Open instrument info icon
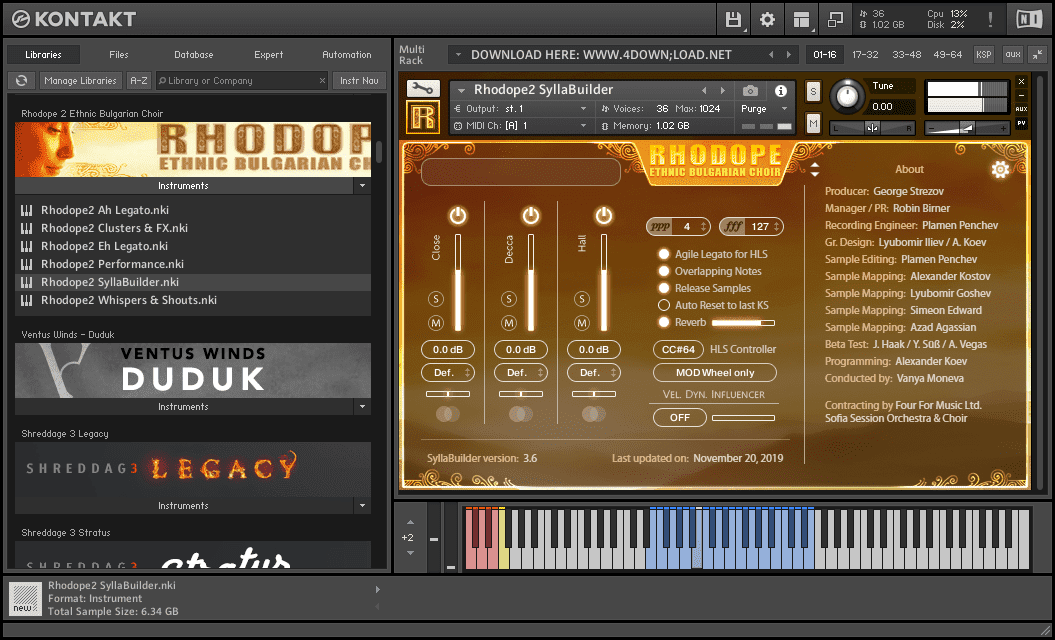Image resolution: width=1055 pixels, height=640 pixels. coord(780,90)
